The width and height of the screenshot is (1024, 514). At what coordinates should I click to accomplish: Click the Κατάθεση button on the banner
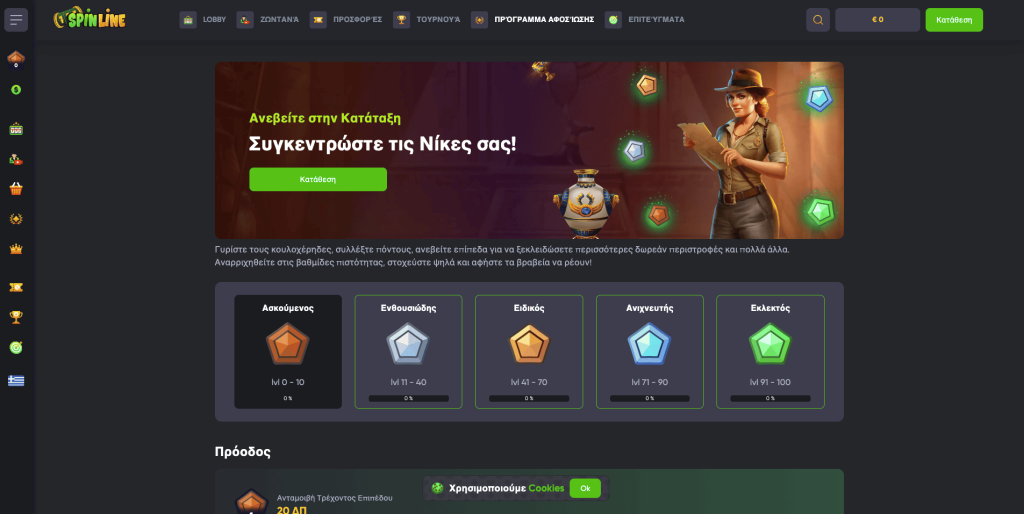click(x=318, y=179)
